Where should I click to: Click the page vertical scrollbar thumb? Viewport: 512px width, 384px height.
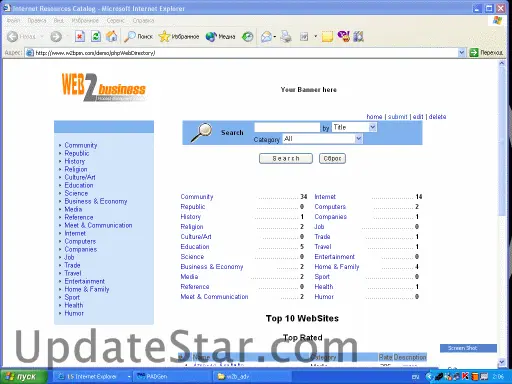click(502, 142)
